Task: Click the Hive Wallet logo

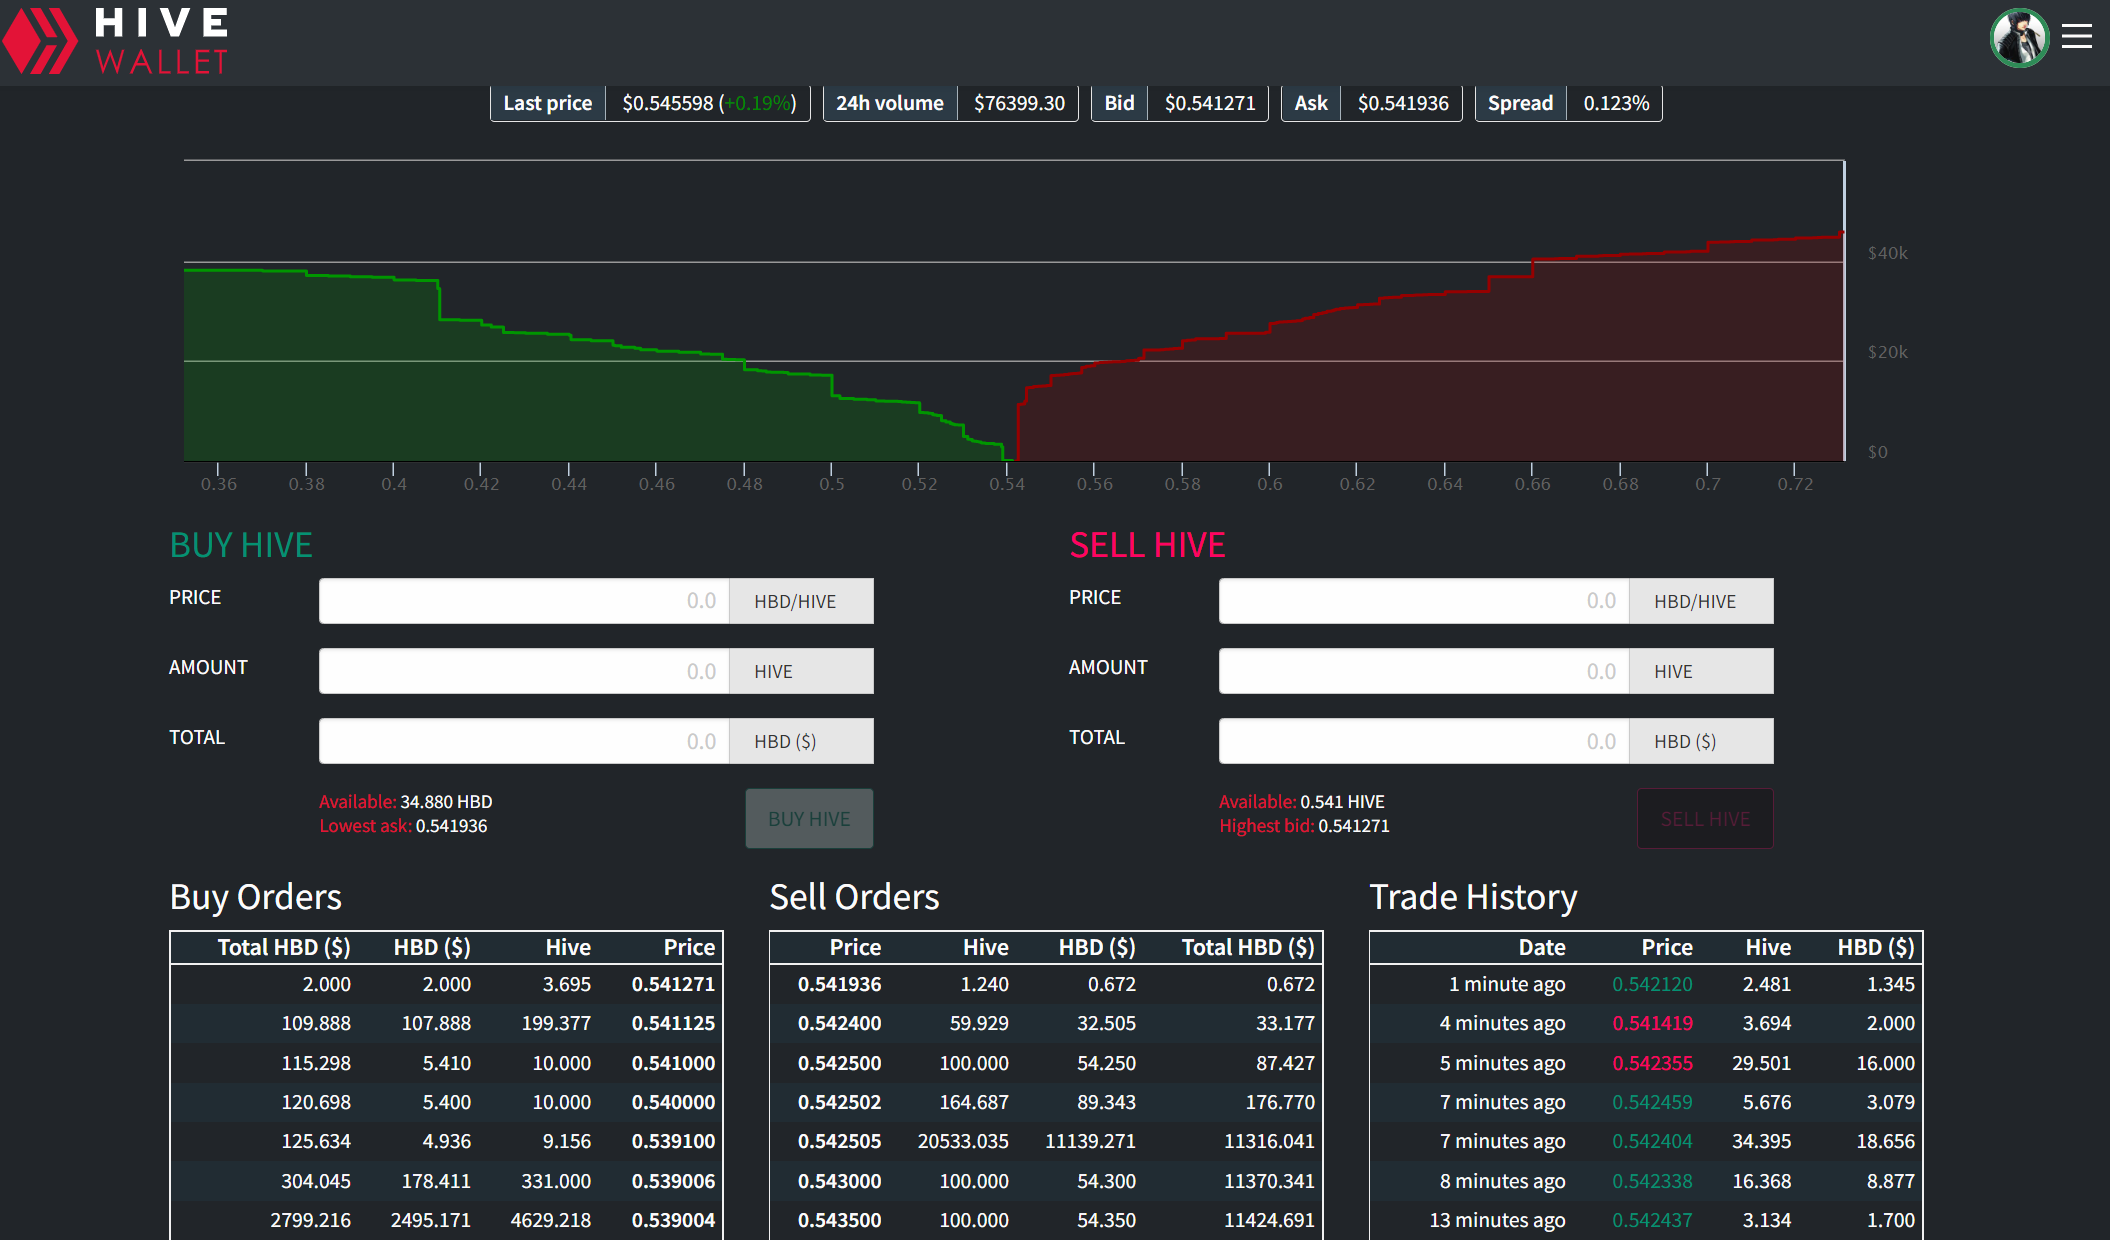Action: (116, 41)
